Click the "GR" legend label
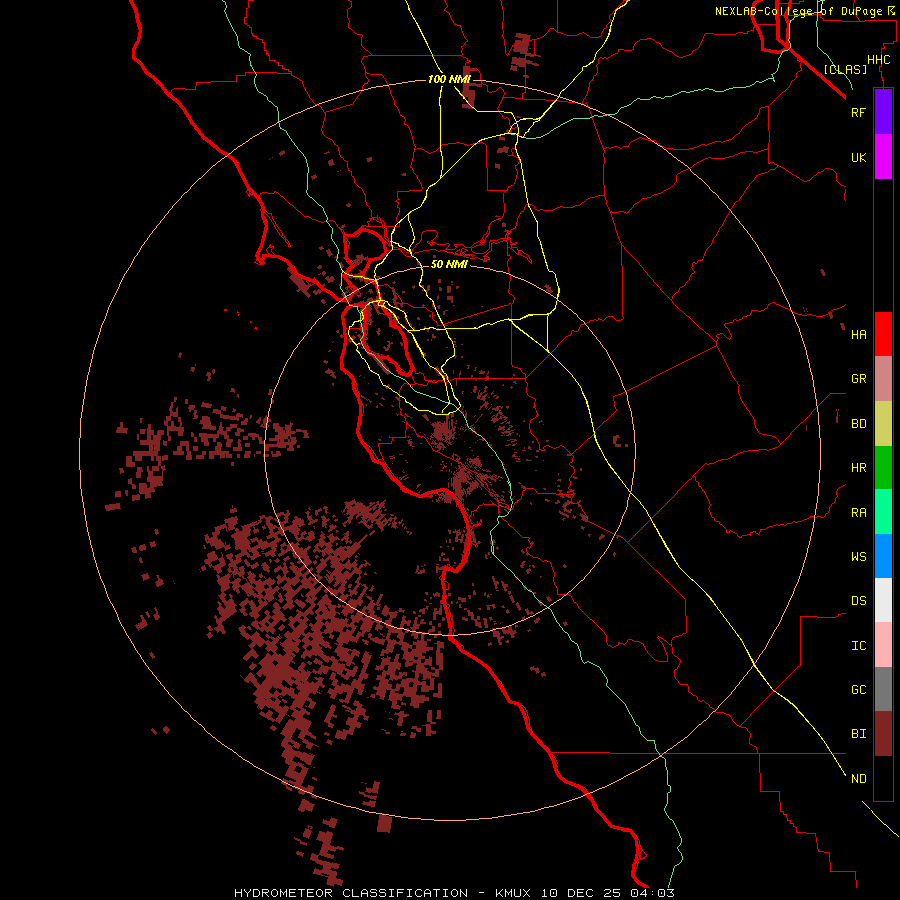The width and height of the screenshot is (900, 900). pos(858,379)
